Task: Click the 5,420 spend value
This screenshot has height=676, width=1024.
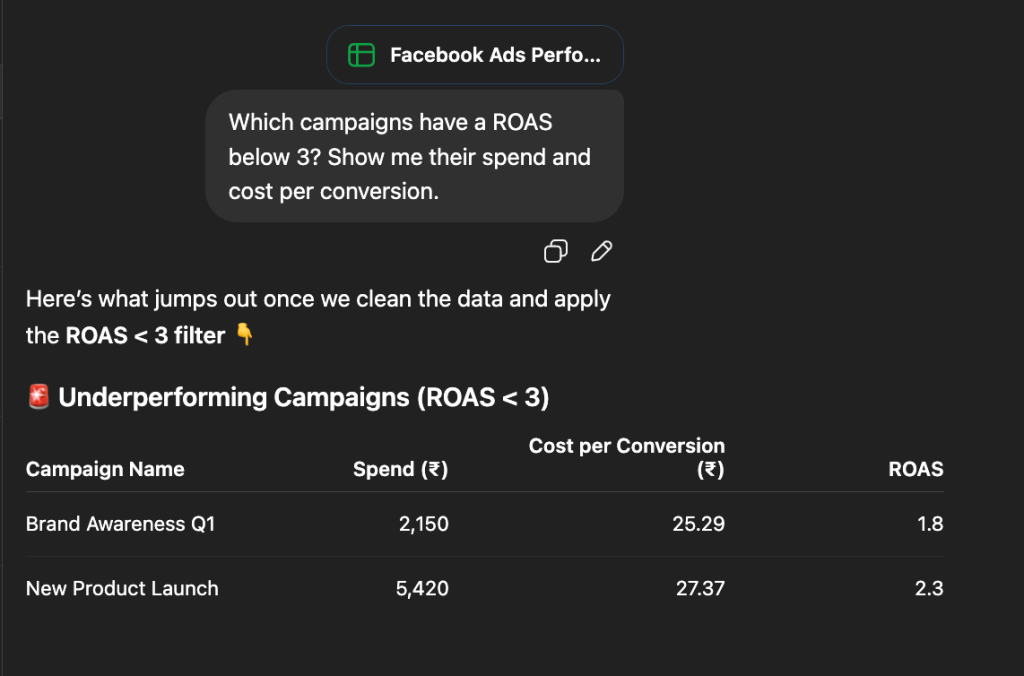Action: pos(423,588)
